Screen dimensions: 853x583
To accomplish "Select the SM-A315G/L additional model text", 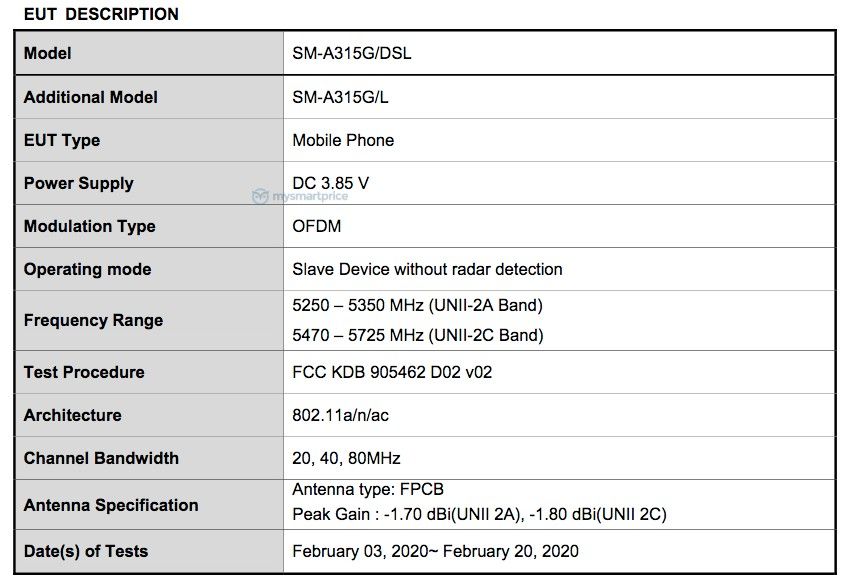I will pos(340,97).
